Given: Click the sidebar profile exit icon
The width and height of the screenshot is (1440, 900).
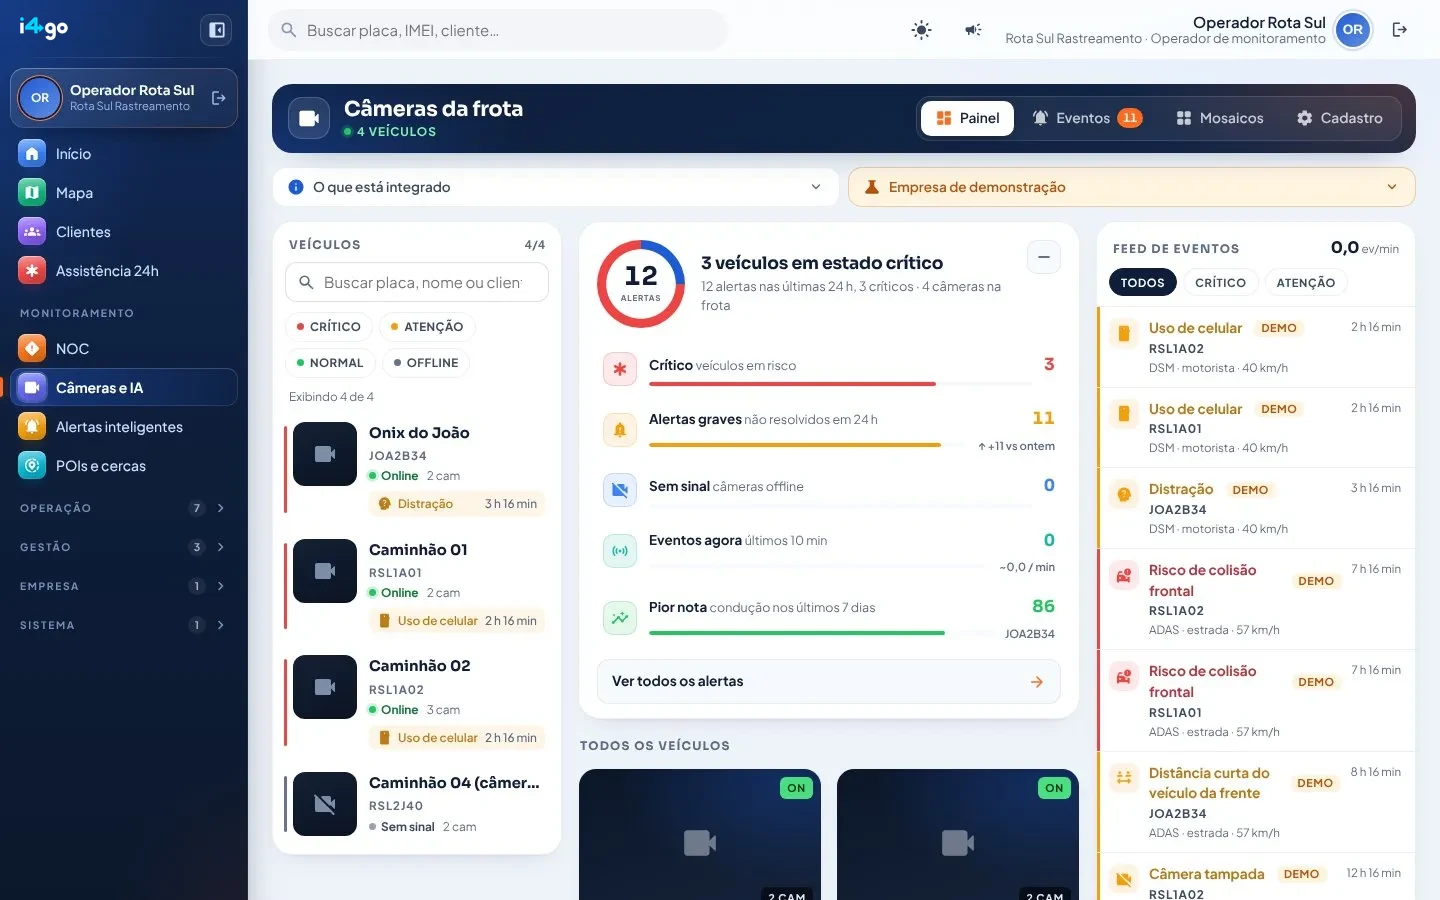Looking at the screenshot, I should [219, 98].
